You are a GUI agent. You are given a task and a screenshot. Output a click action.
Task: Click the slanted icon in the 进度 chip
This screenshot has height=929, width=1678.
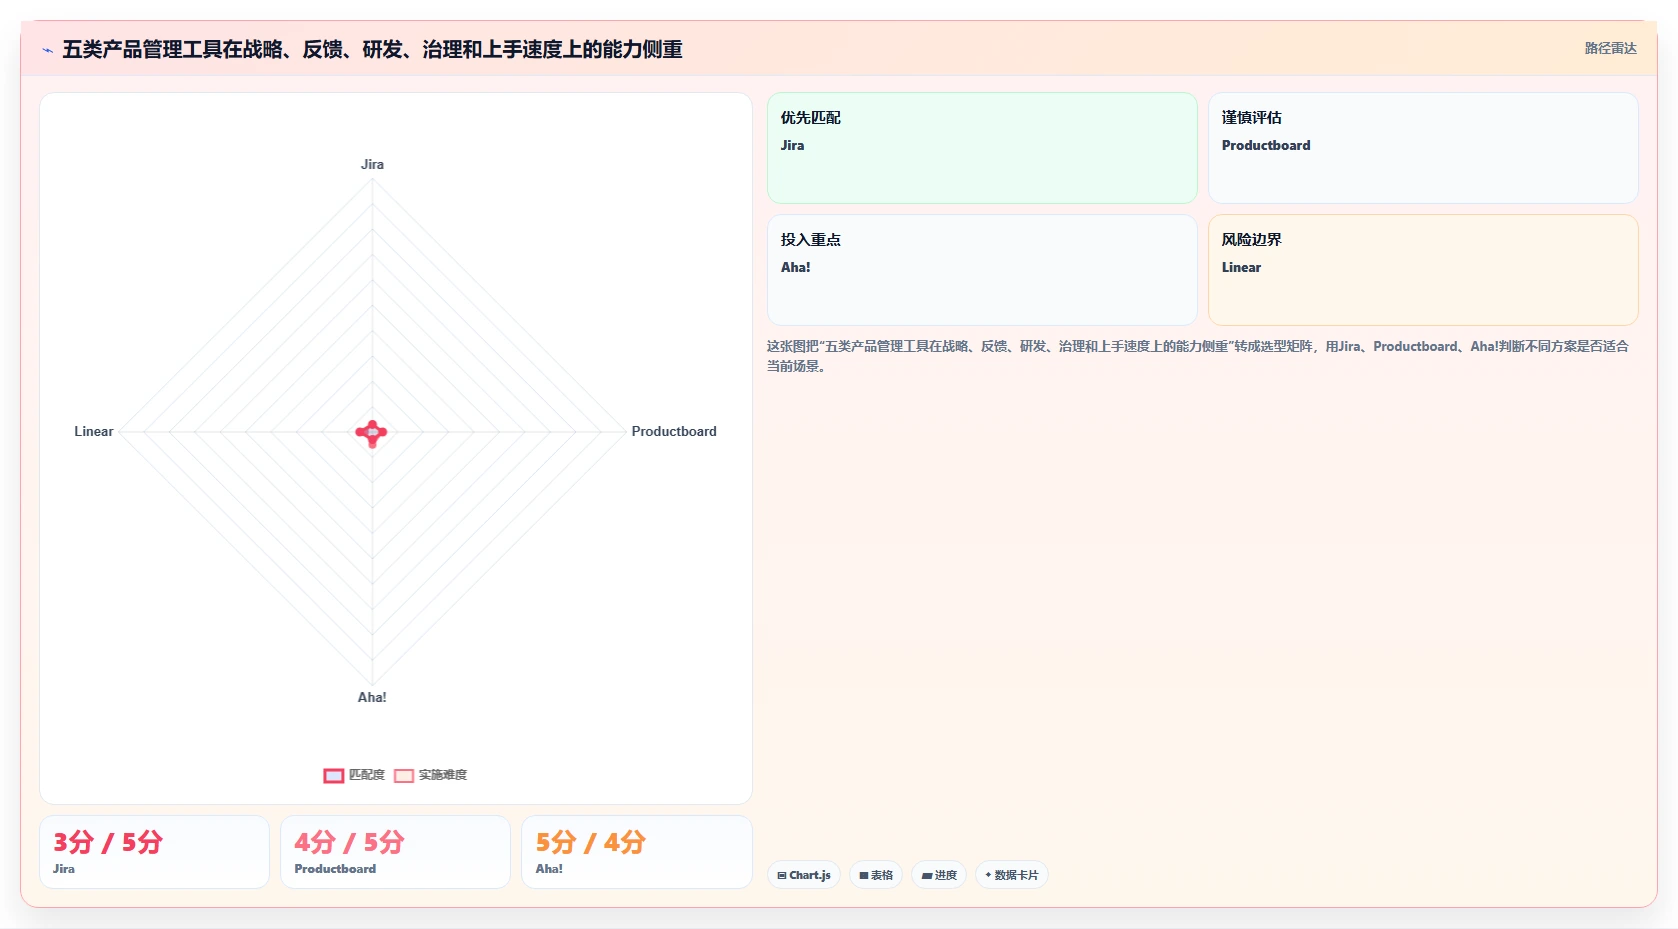[927, 875]
